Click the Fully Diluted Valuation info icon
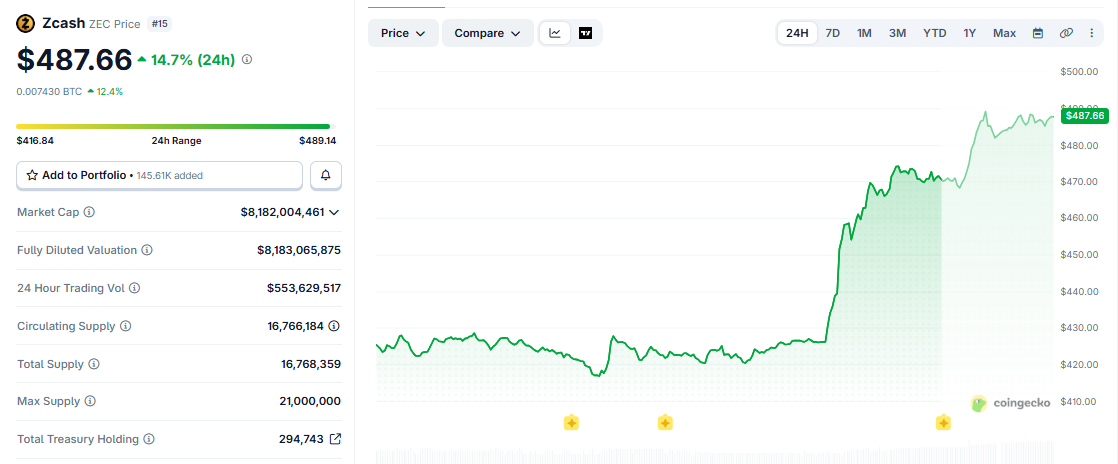The height and width of the screenshot is (464, 1118). pyautogui.click(x=146, y=250)
